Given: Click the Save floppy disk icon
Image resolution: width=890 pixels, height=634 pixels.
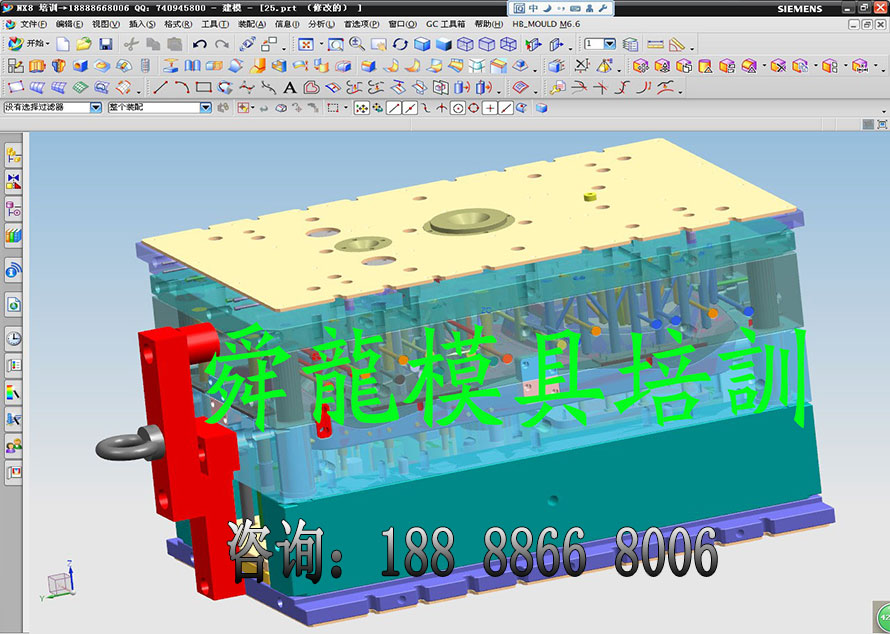Looking at the screenshot, I should click(x=106, y=44).
